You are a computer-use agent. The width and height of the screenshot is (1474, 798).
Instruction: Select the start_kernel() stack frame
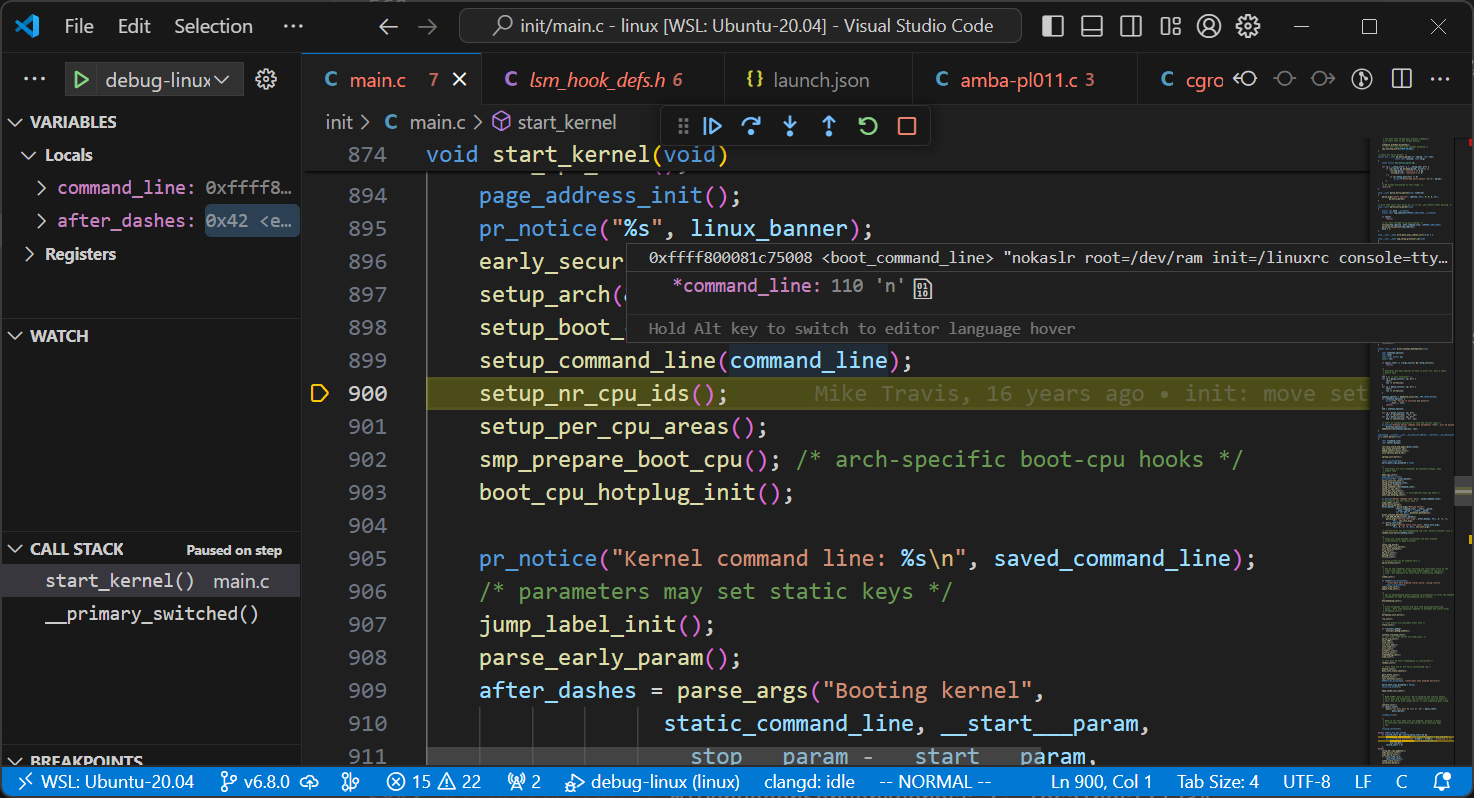(x=150, y=581)
